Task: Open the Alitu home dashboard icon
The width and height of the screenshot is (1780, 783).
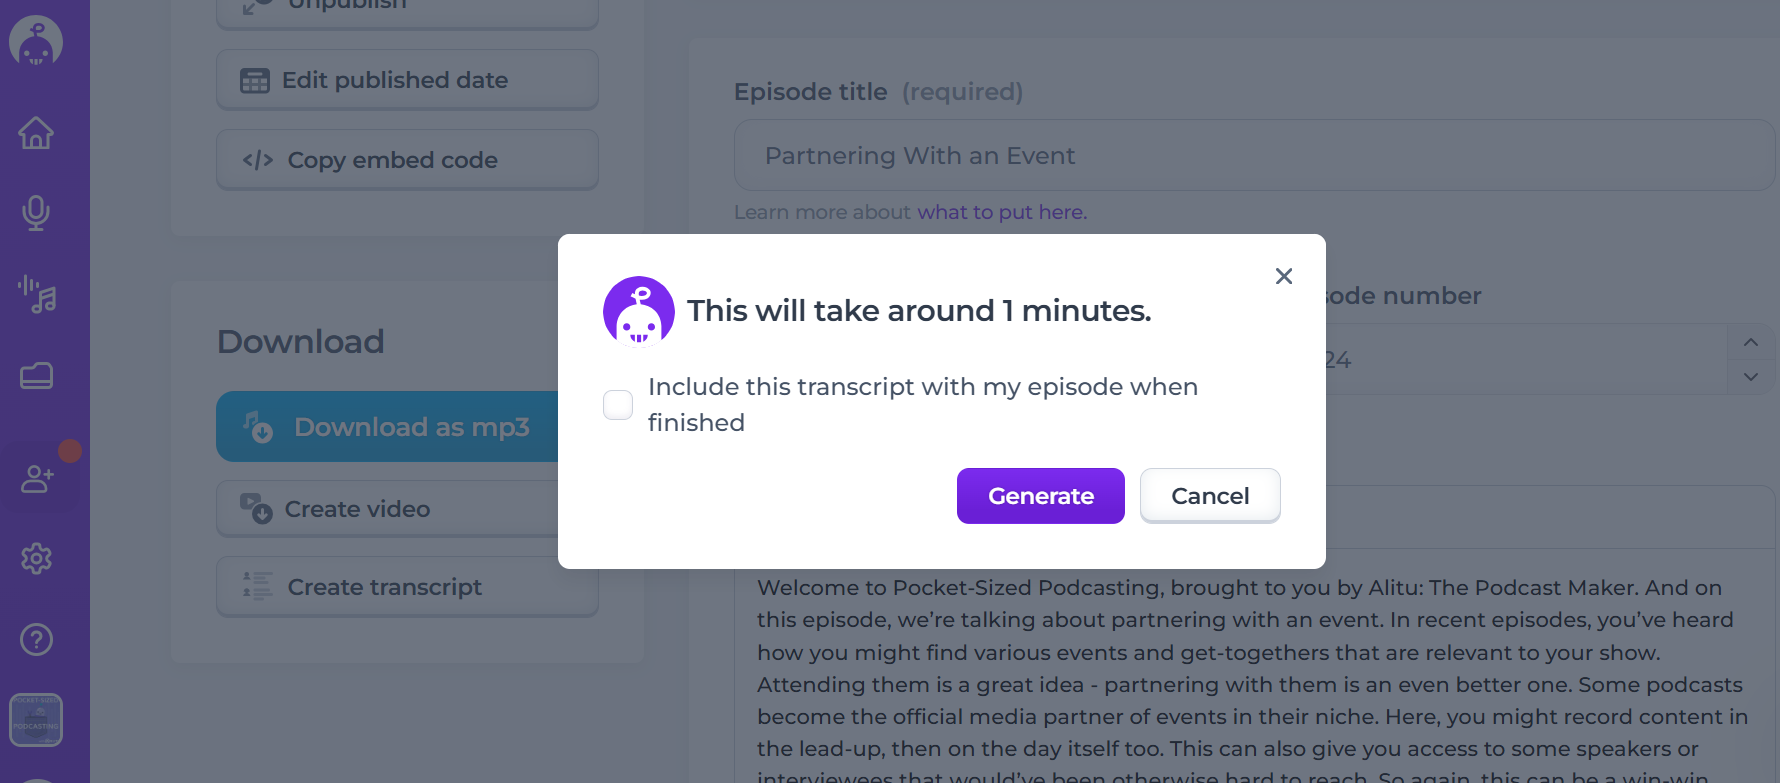Action: click(36, 133)
